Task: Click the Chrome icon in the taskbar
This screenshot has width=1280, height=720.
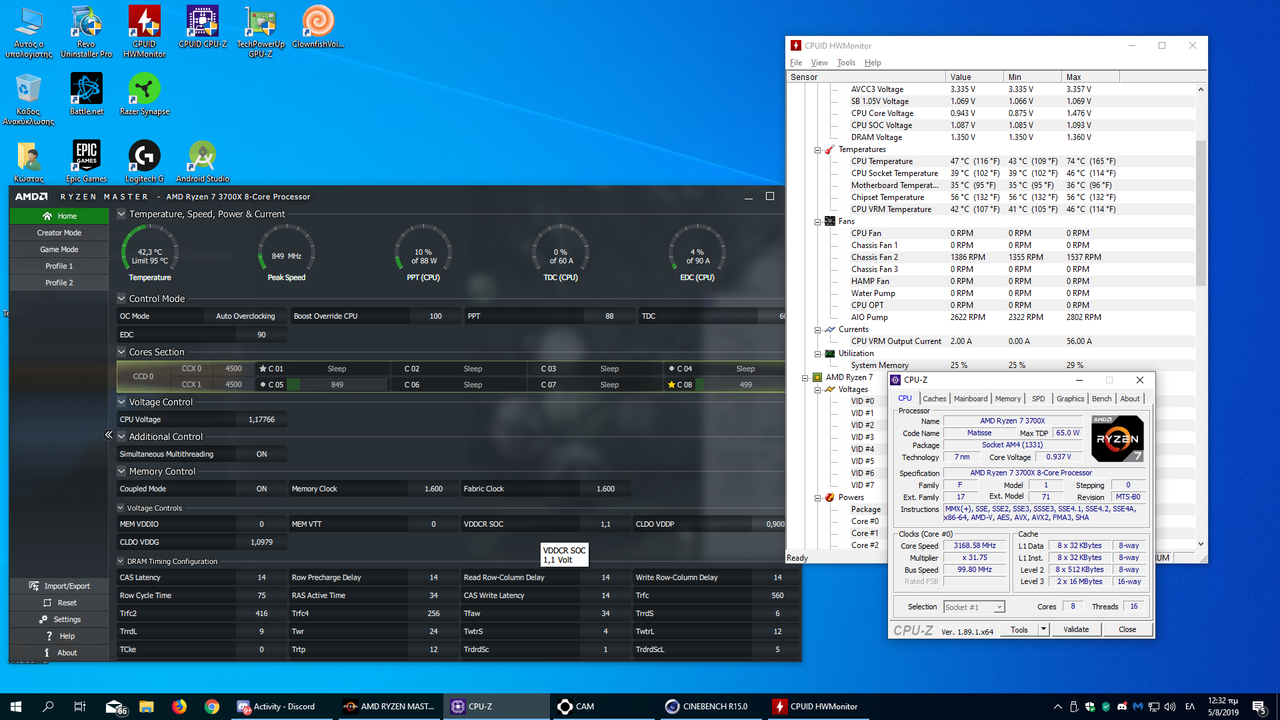Action: click(x=211, y=706)
